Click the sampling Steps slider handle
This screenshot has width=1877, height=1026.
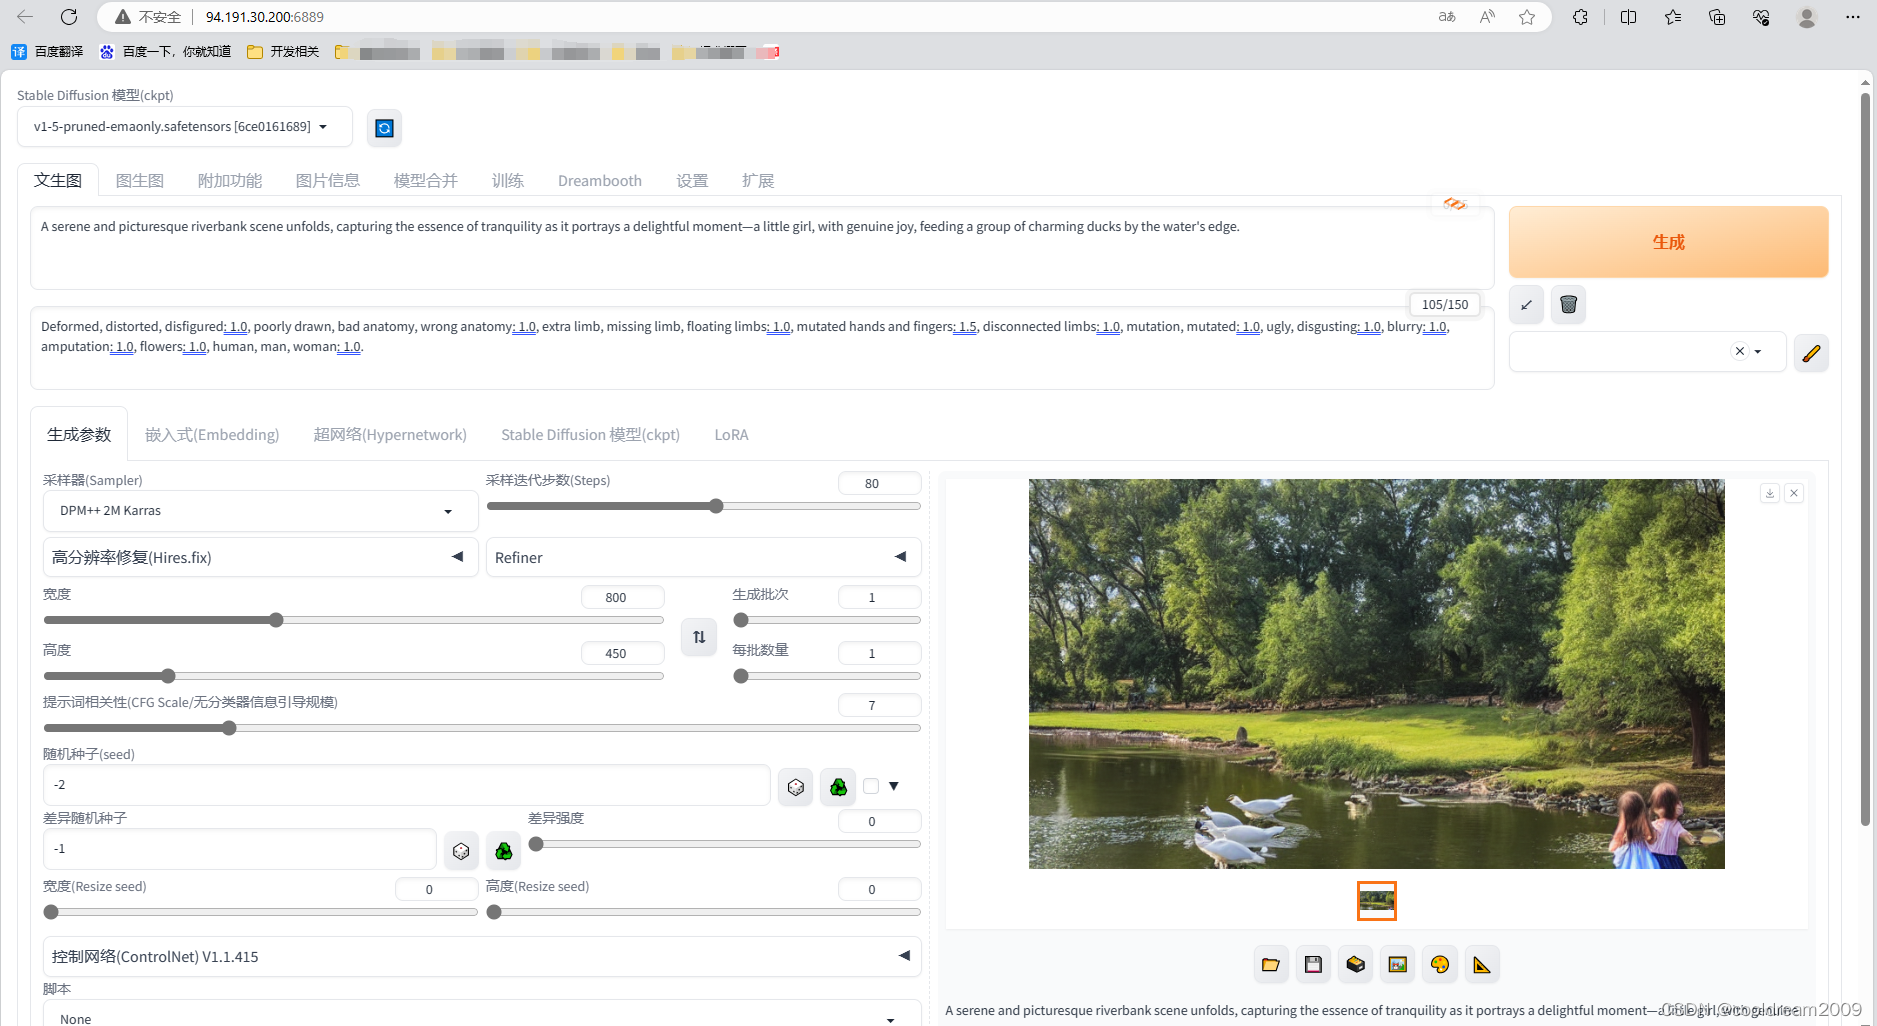click(716, 506)
